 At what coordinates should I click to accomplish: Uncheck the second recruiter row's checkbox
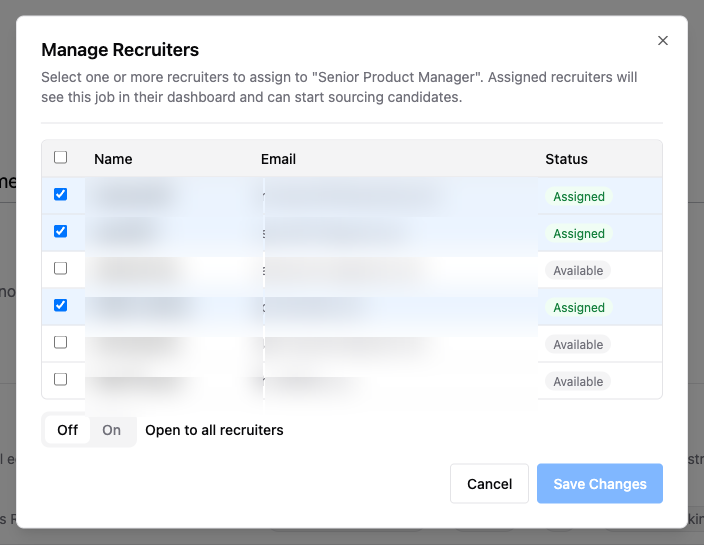60,231
